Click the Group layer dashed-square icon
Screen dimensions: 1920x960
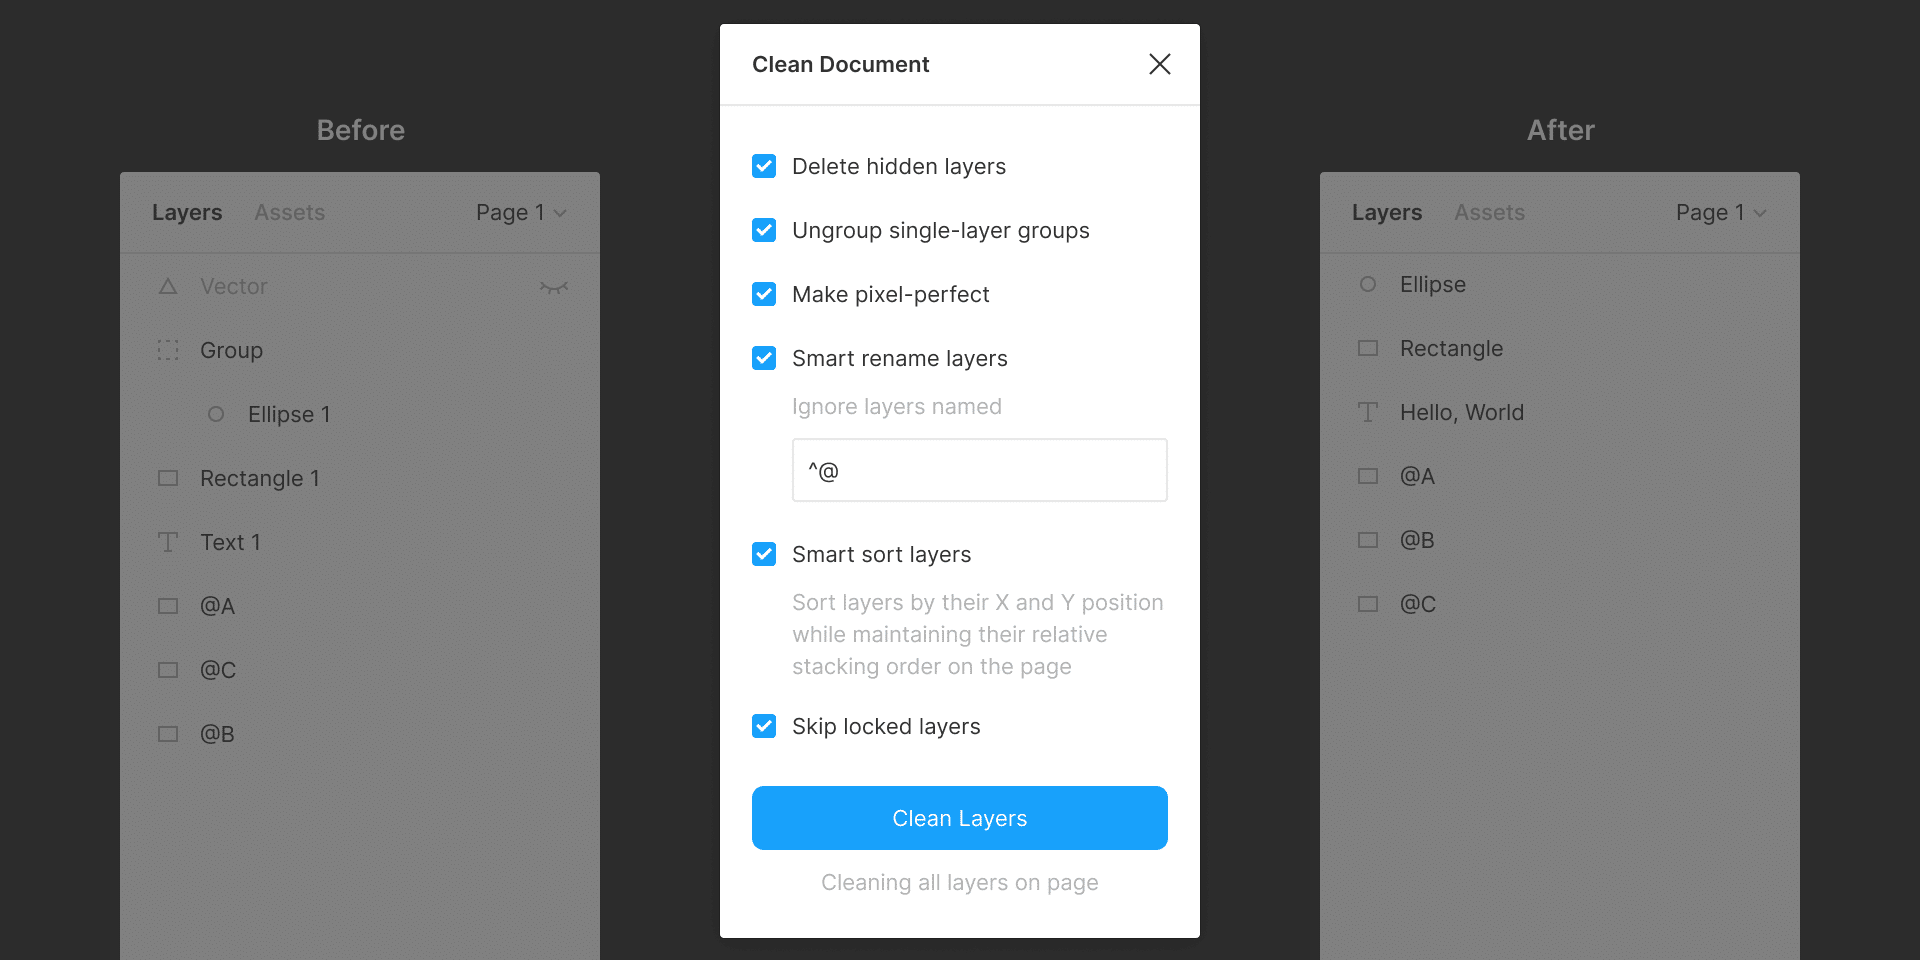tap(168, 350)
